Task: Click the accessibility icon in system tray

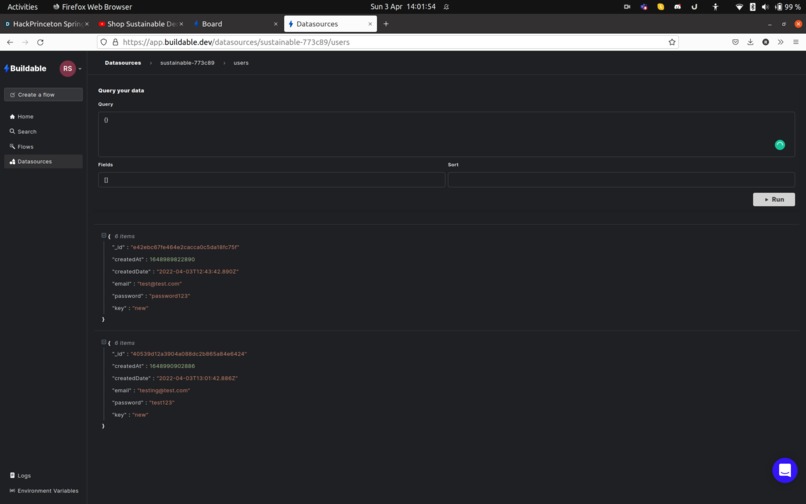Action: coord(715,7)
